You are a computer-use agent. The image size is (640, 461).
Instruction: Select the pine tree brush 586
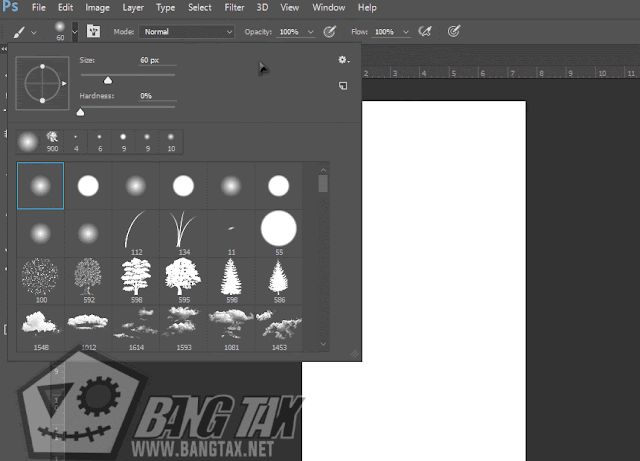click(x=279, y=281)
